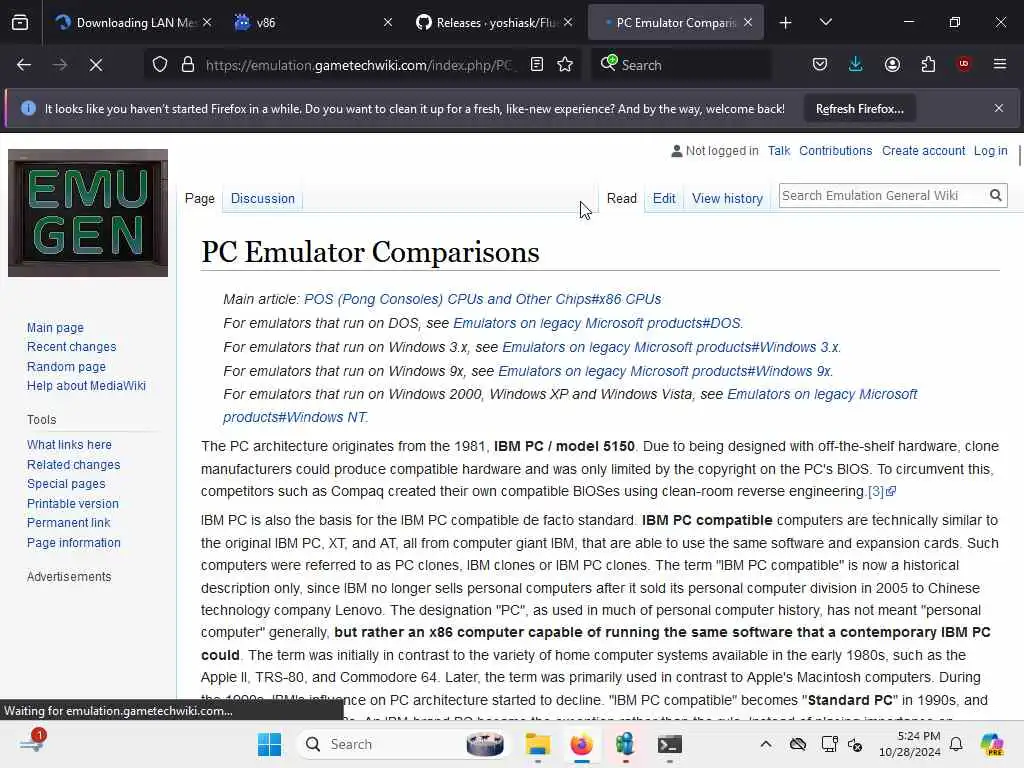This screenshot has width=1024, height=768.
Task: Open Related changes link
Action: pyautogui.click(x=74, y=465)
